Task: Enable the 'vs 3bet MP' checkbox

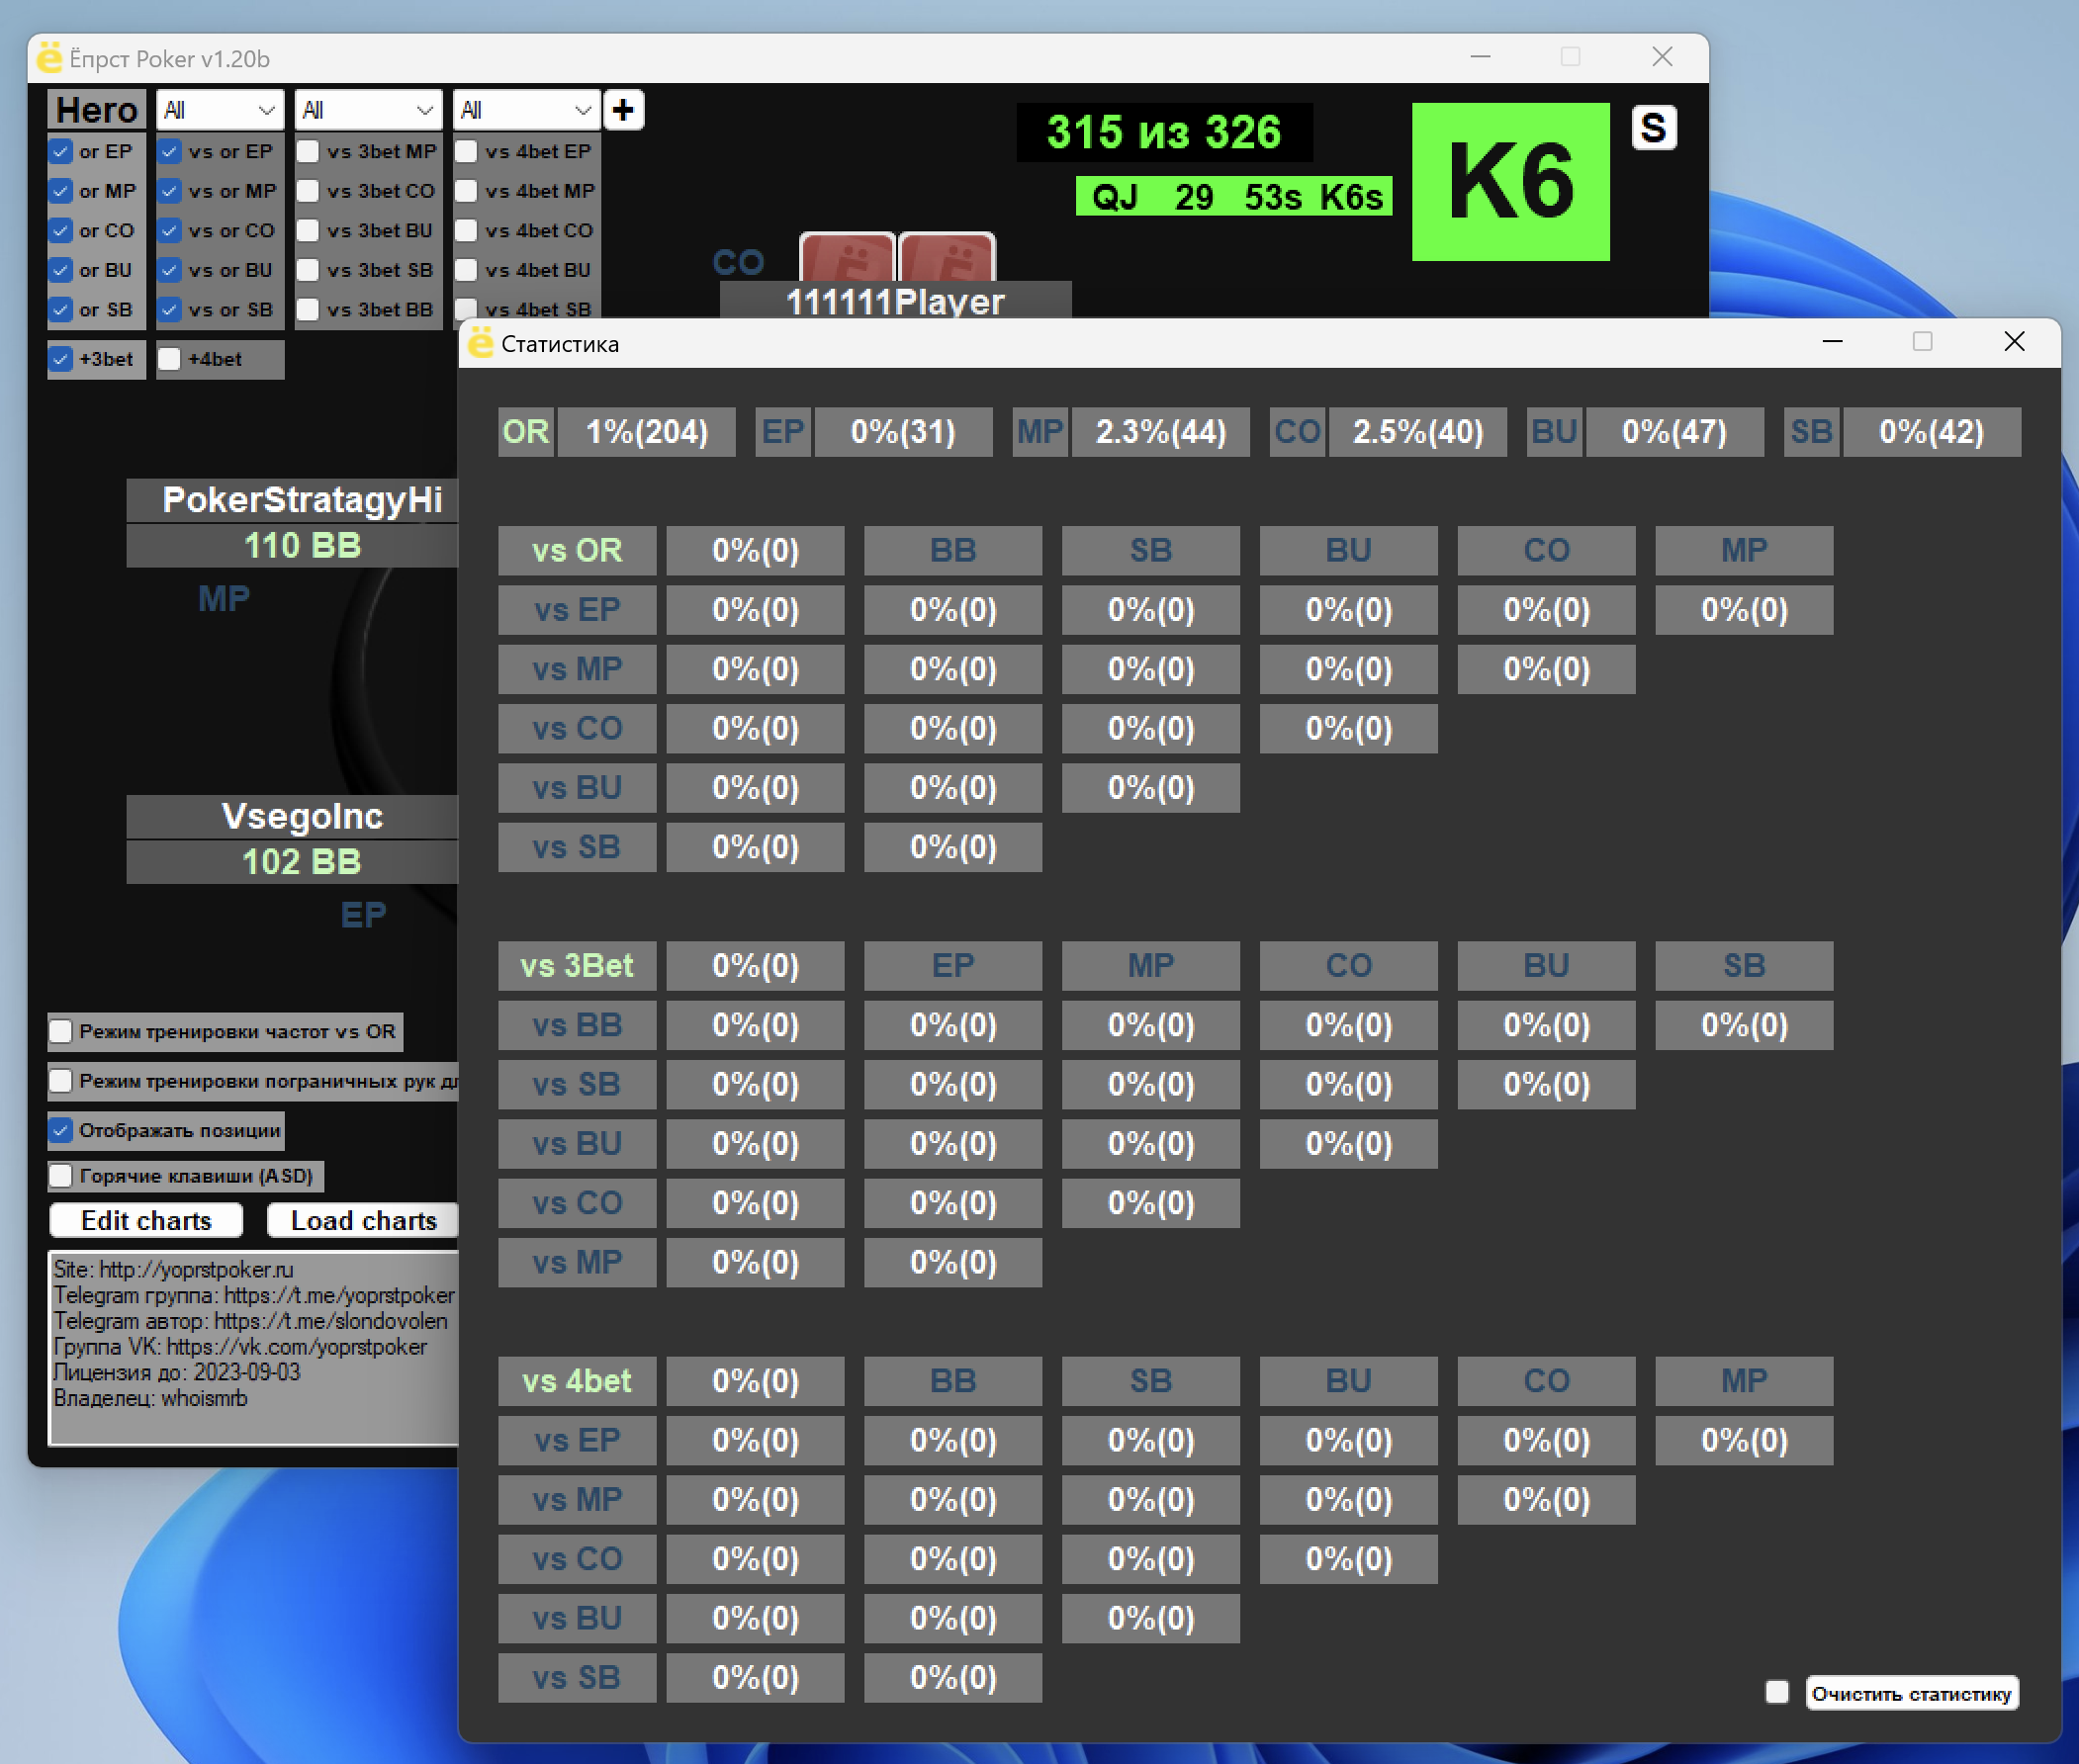Action: [308, 152]
